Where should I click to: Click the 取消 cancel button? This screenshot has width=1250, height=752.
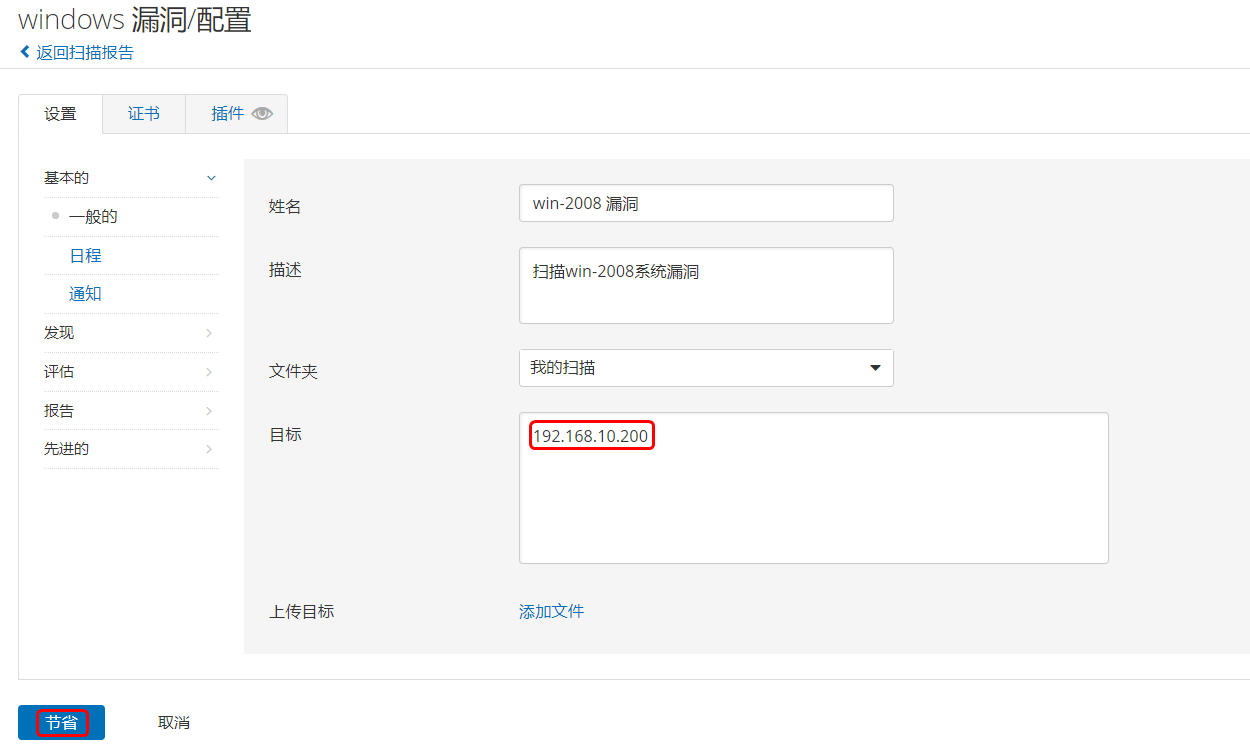tap(174, 722)
